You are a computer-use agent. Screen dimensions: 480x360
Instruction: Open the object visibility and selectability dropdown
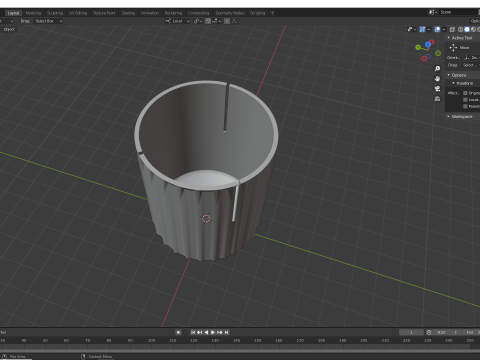[412, 29]
